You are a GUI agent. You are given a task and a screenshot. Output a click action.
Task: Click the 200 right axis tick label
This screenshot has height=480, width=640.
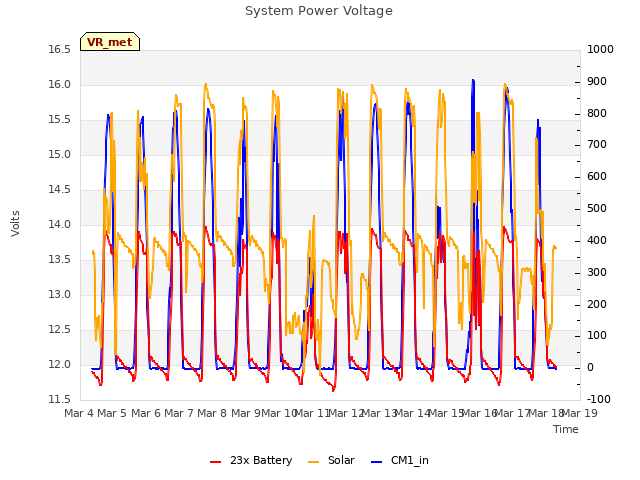pyautogui.click(x=597, y=304)
